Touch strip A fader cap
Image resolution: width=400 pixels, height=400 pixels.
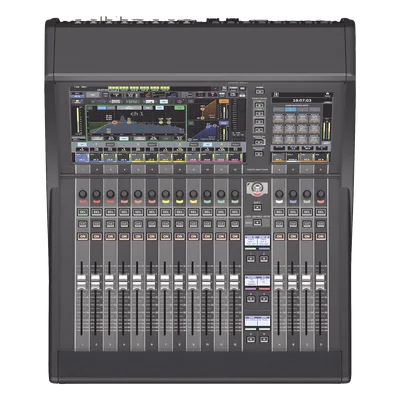pos(279,282)
